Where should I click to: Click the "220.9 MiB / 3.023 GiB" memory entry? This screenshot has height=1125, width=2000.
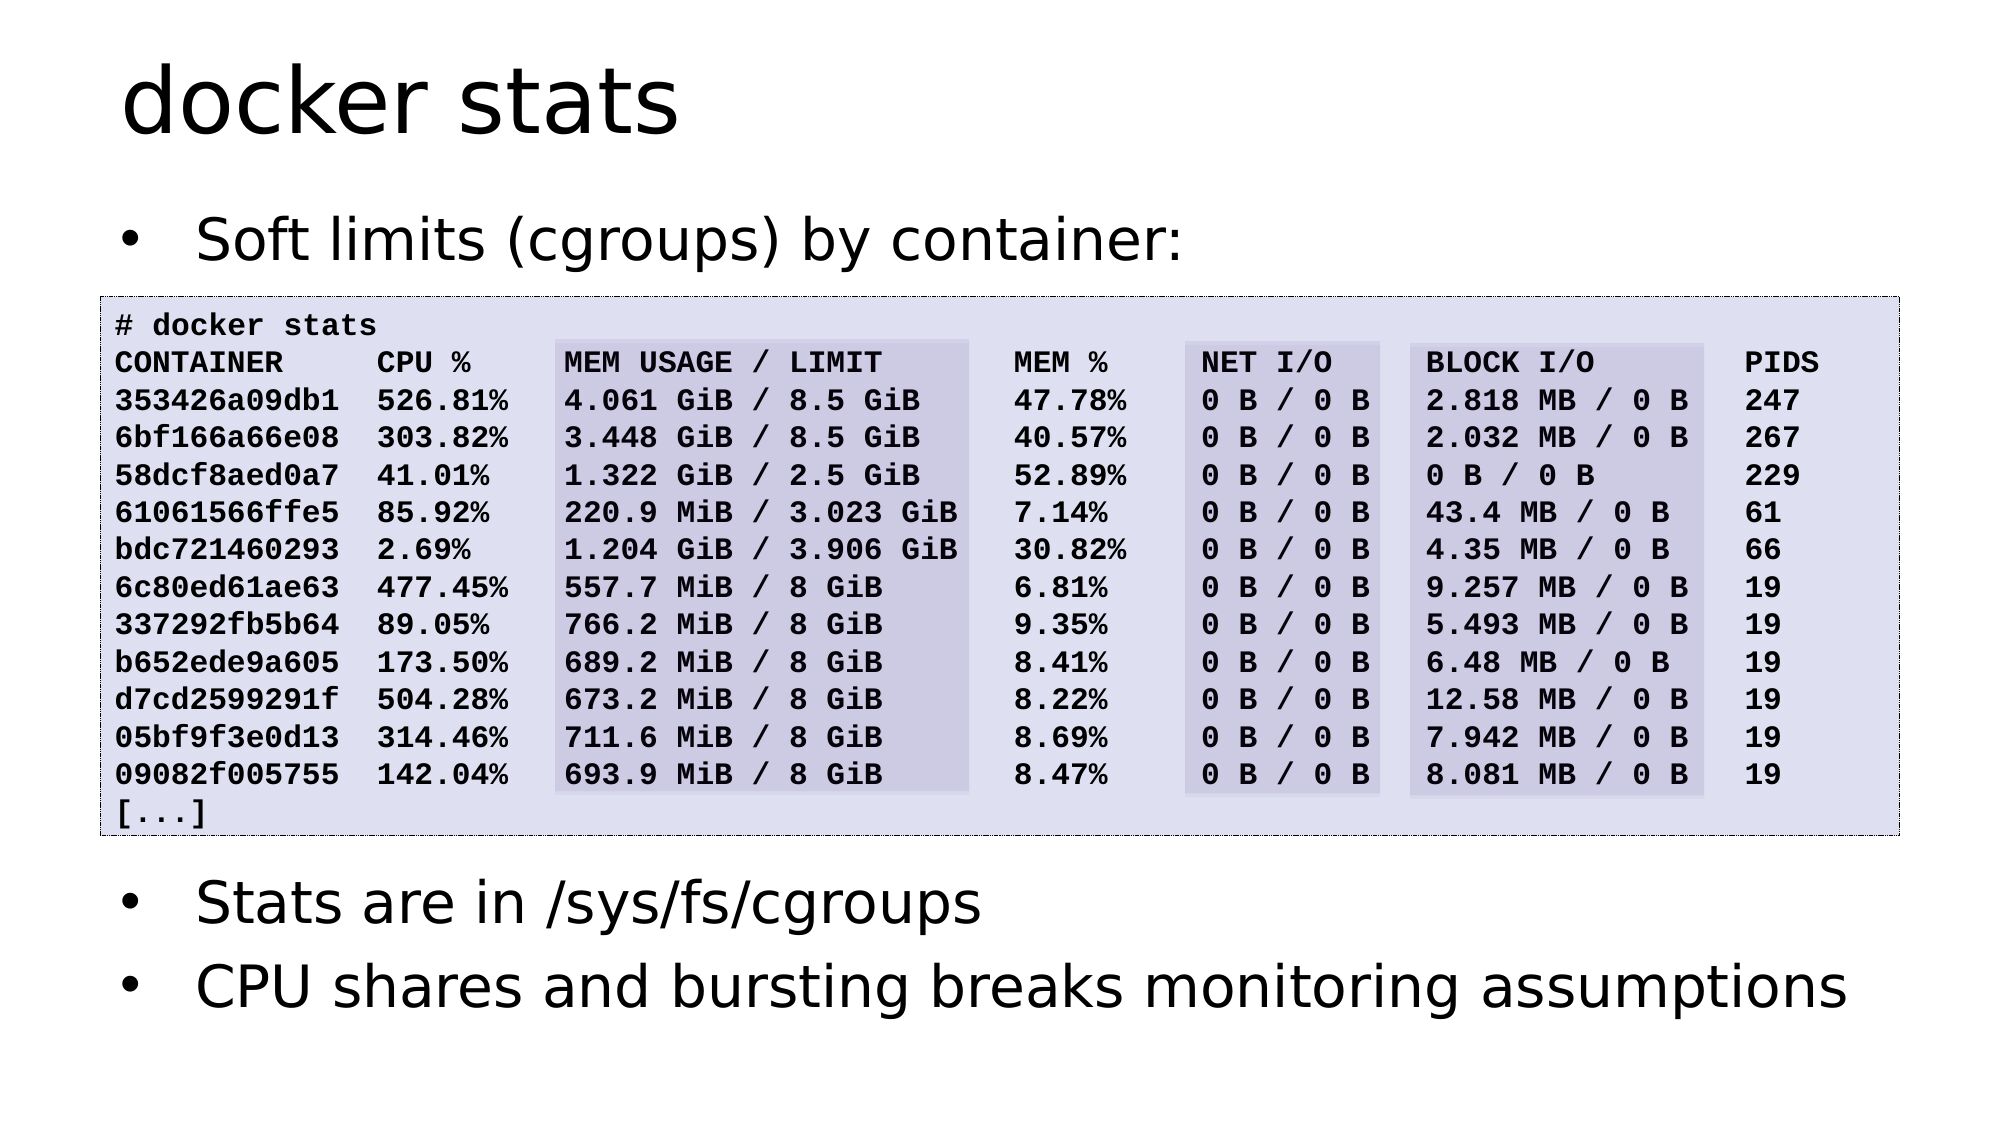[x=760, y=513]
